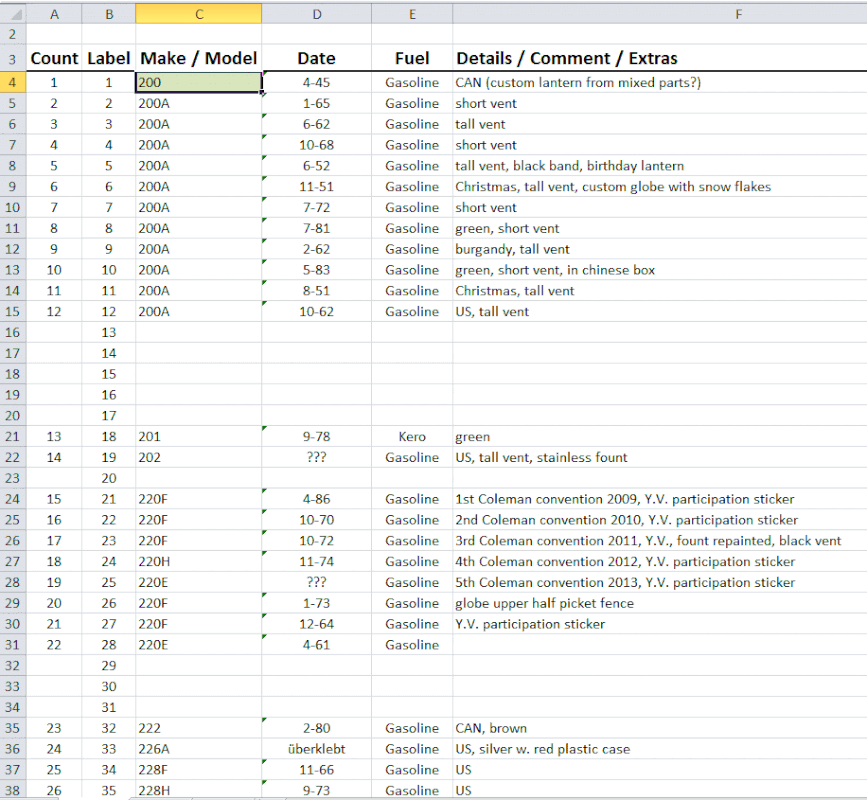Click '3rd Coleman convention 2011' cell
The width and height of the screenshot is (867, 800).
660,541
